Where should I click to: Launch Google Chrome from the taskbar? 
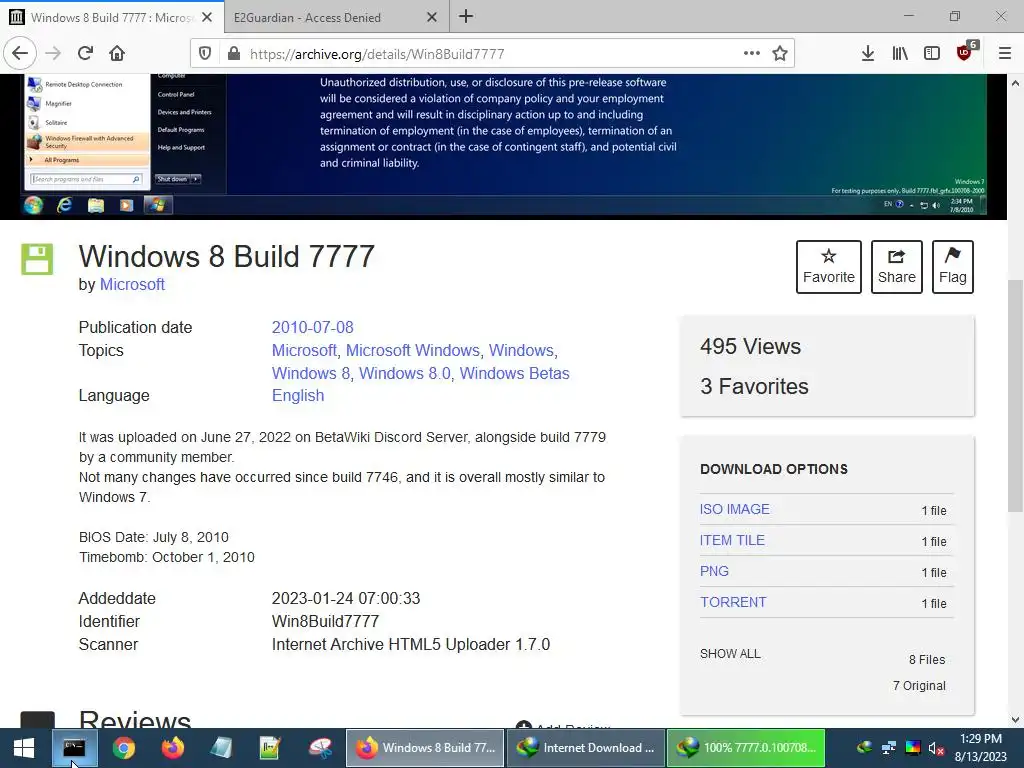coord(123,748)
